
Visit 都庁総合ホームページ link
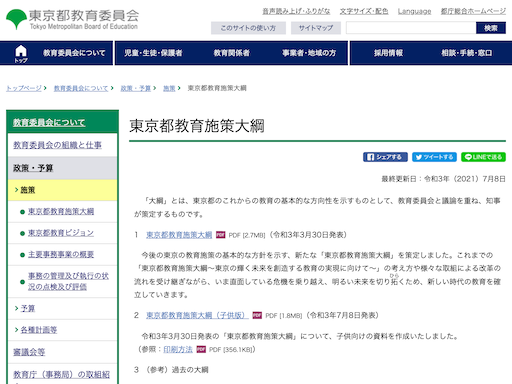[x=473, y=11]
